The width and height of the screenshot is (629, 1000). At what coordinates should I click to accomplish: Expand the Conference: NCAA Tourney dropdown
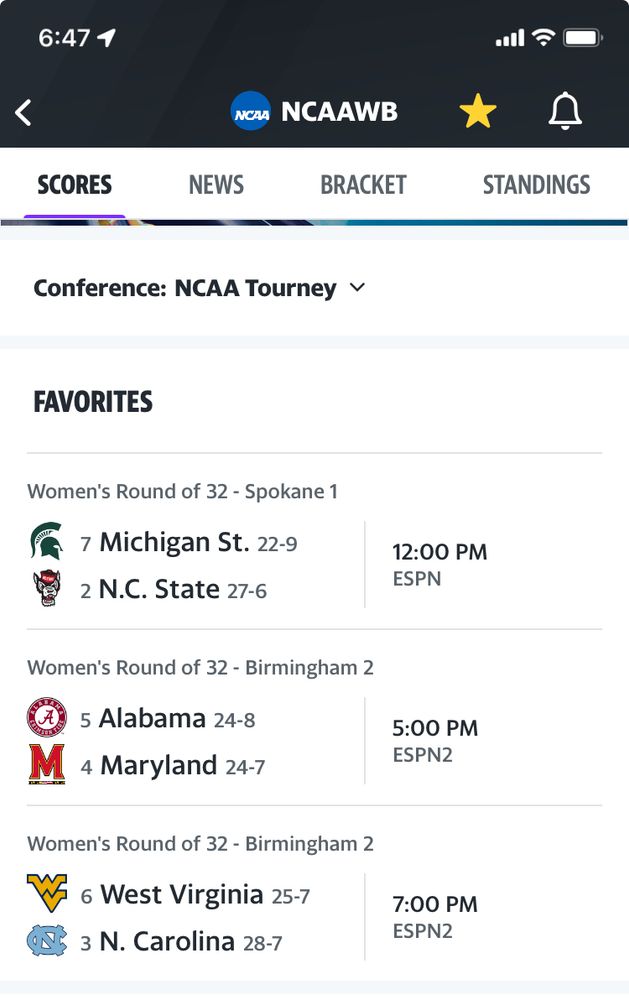[x=200, y=288]
